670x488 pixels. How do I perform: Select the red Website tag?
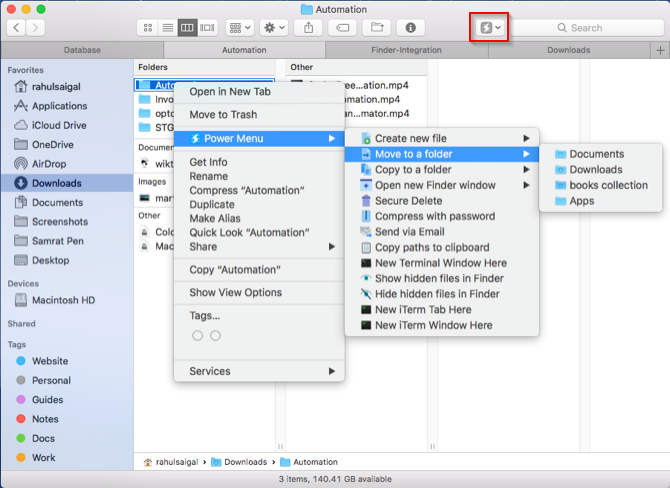(x=50, y=361)
